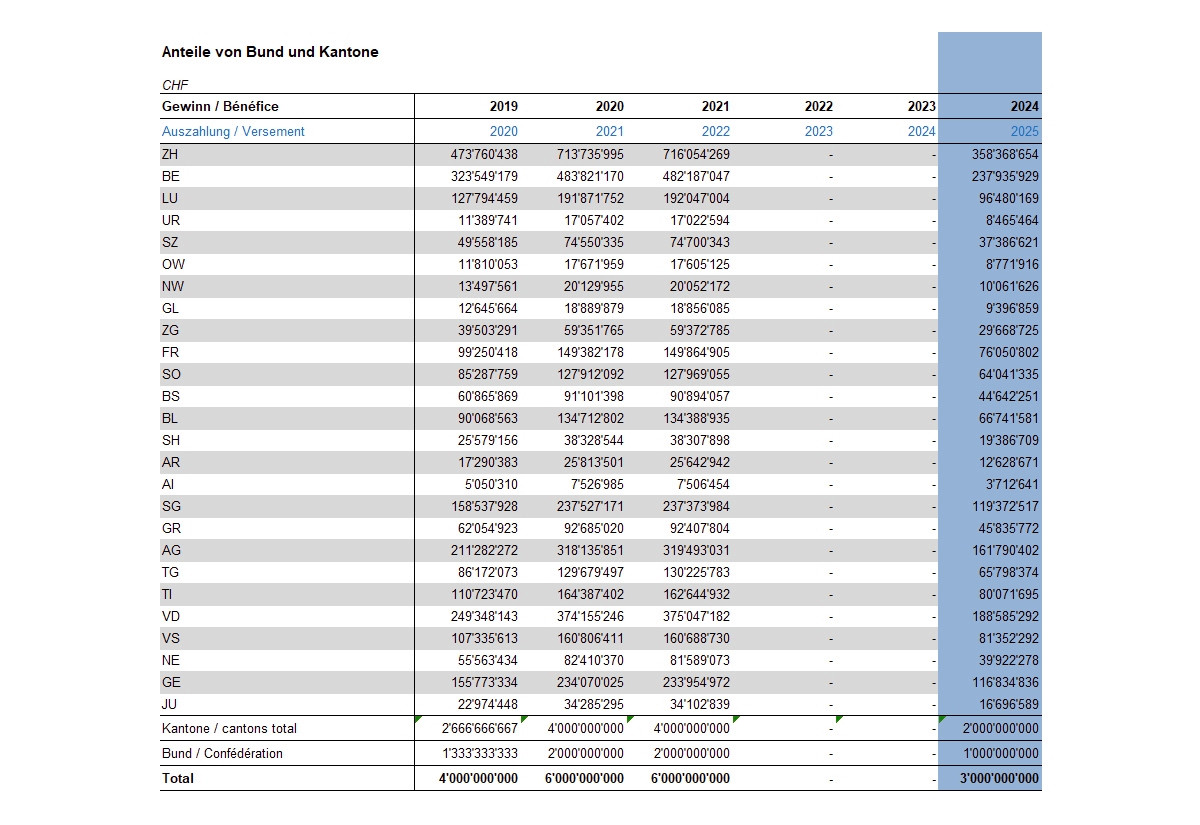Click SH 2019 value 25'579'156
This screenshot has width=1200, height=825.
coord(488,441)
